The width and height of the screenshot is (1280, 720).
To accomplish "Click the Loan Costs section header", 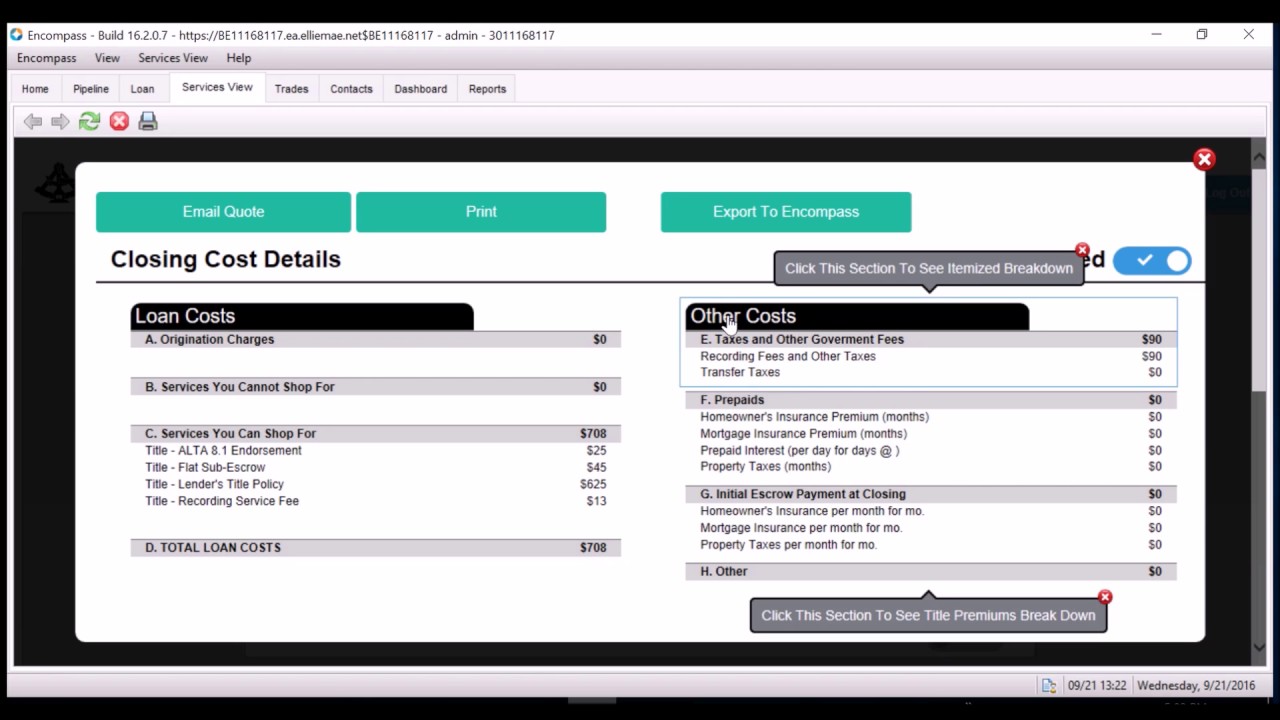I will click(302, 316).
